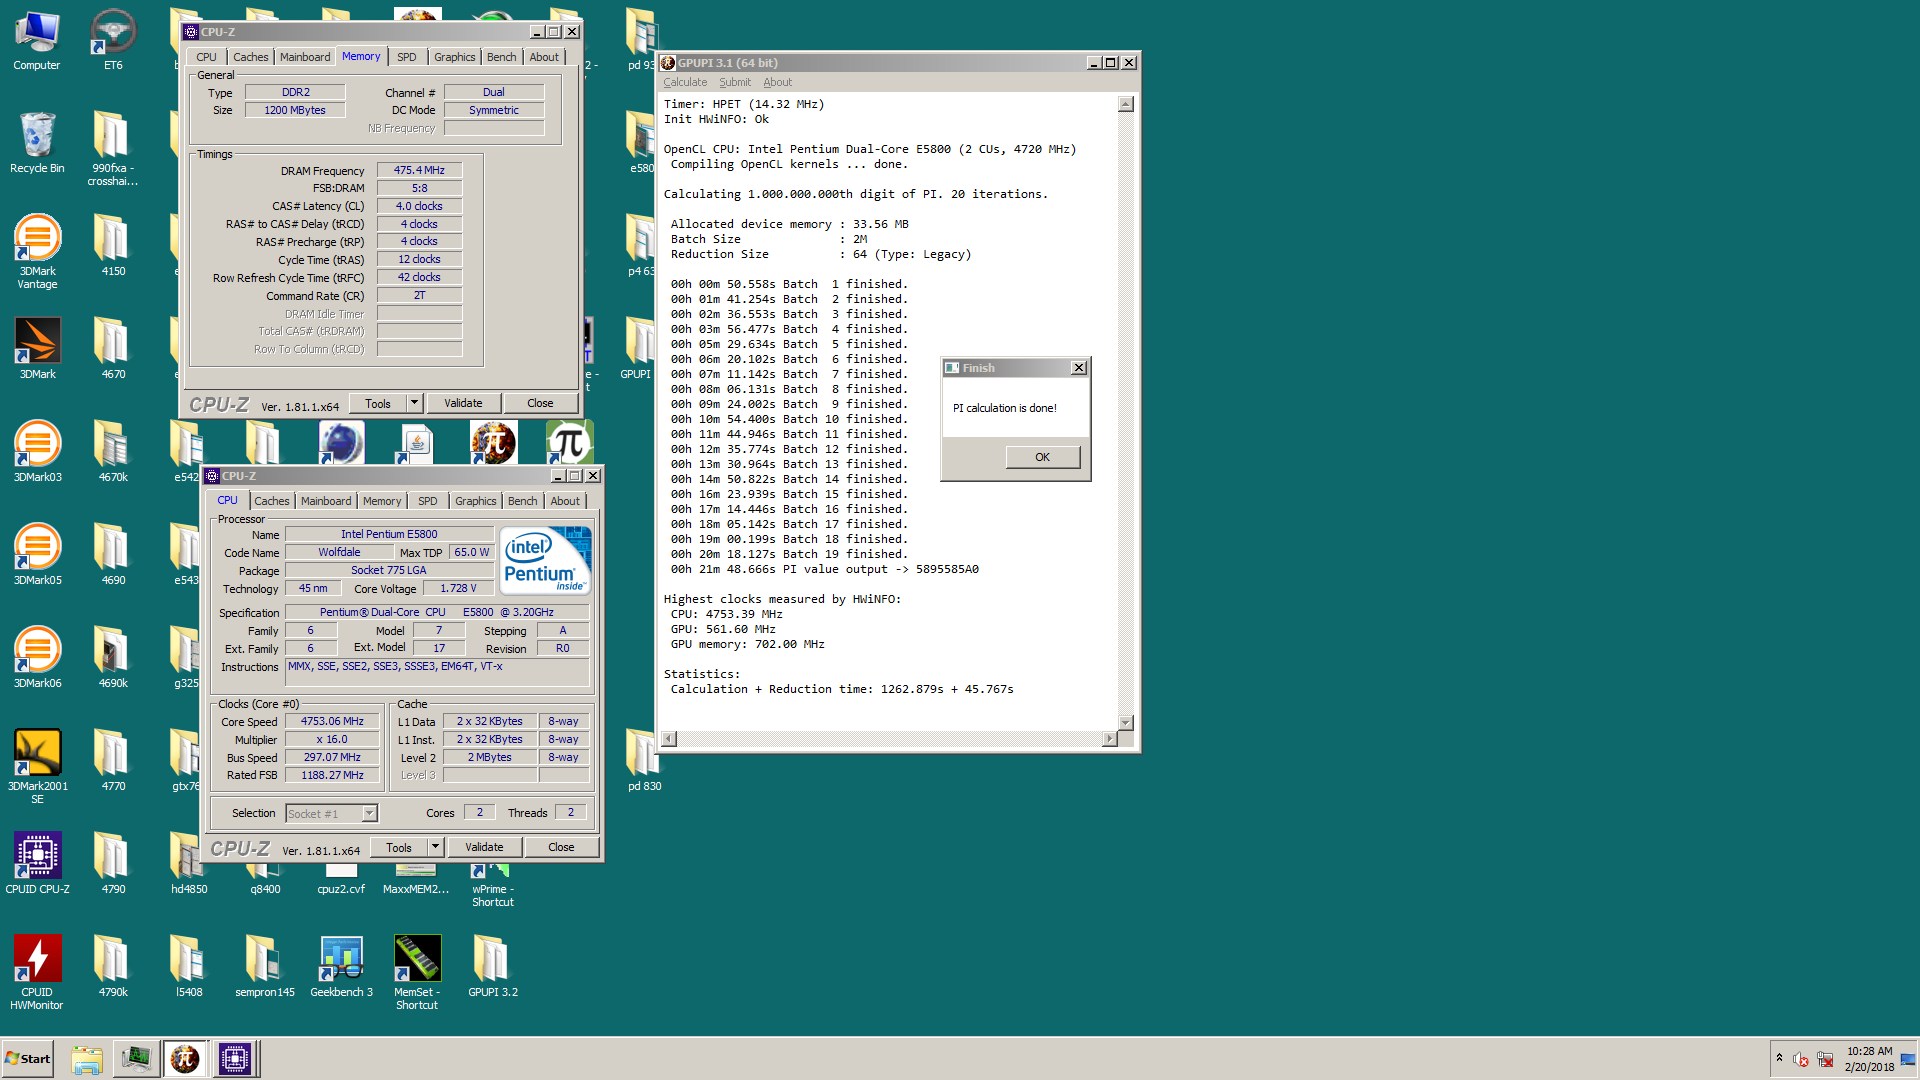Select Graphics tab in lower CPU-Z
Image resolution: width=1920 pixels, height=1080 pixels.
[476, 501]
